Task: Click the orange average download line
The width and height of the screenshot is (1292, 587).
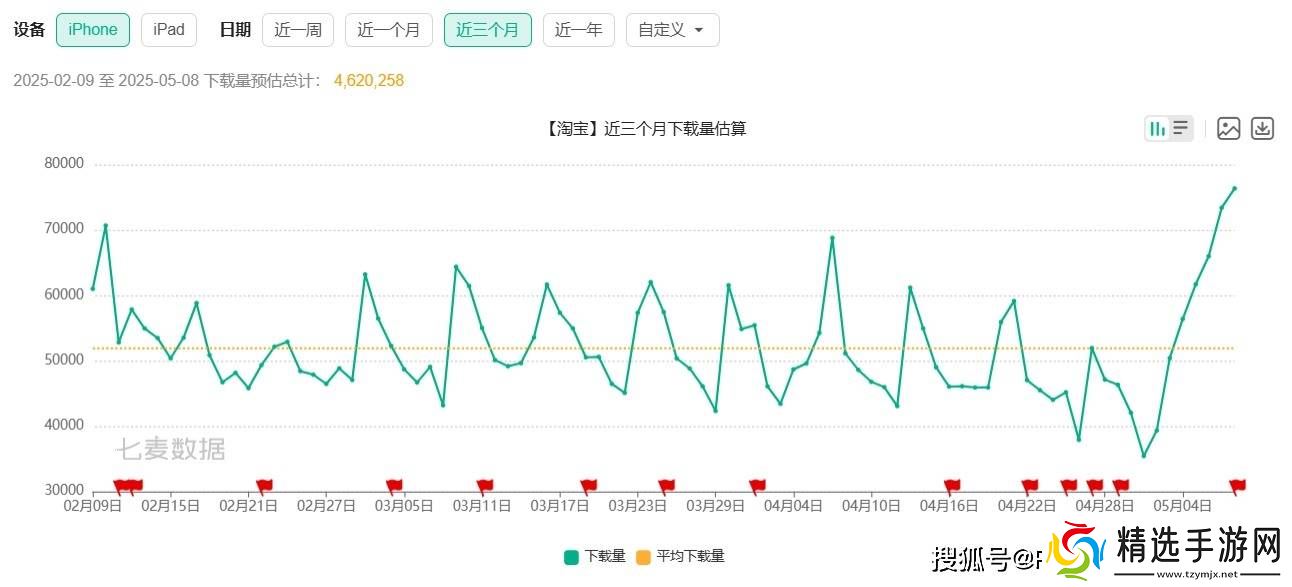Action: click(700, 348)
